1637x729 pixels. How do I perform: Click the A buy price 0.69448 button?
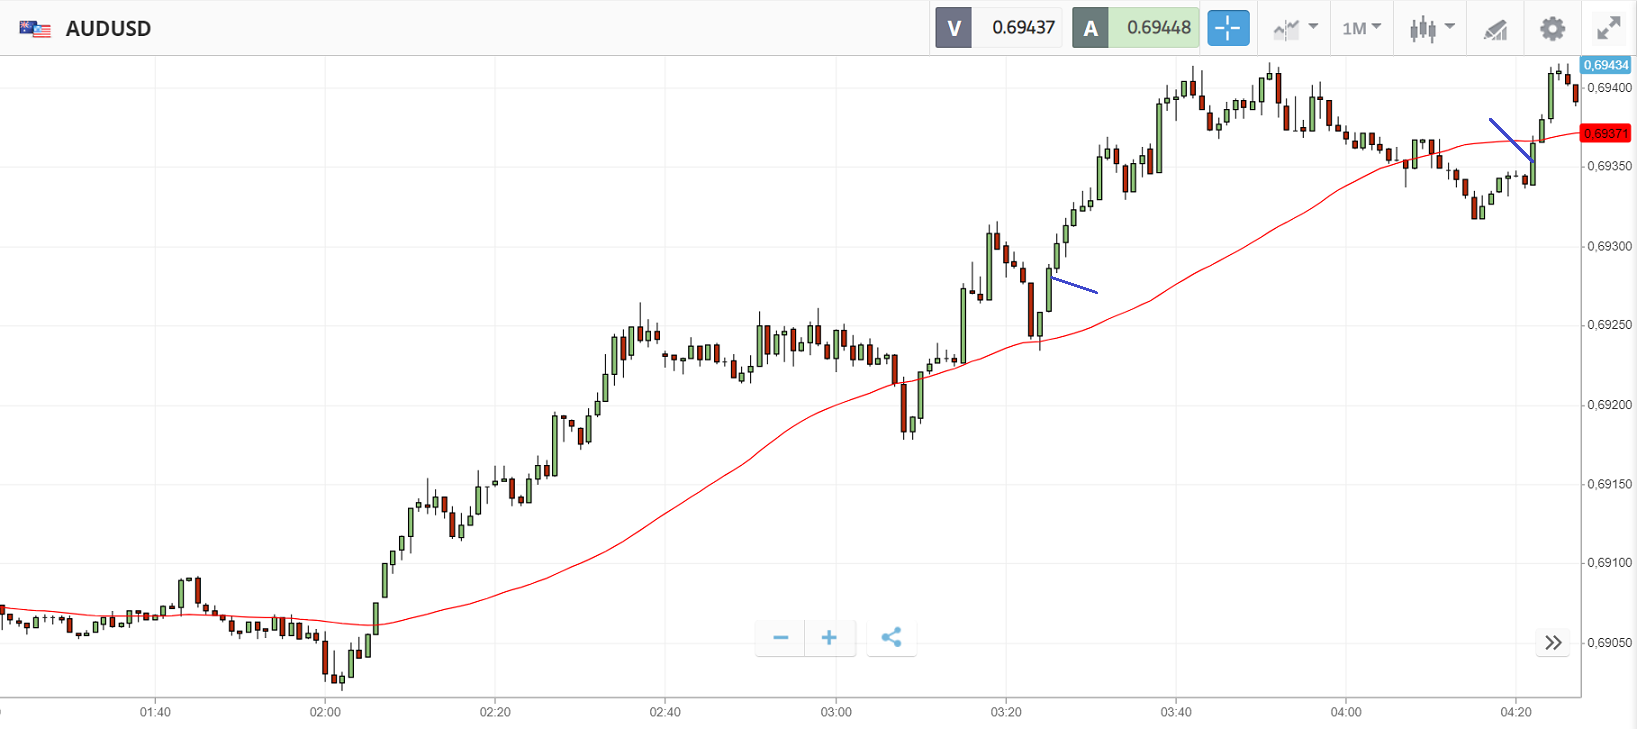tap(1135, 28)
